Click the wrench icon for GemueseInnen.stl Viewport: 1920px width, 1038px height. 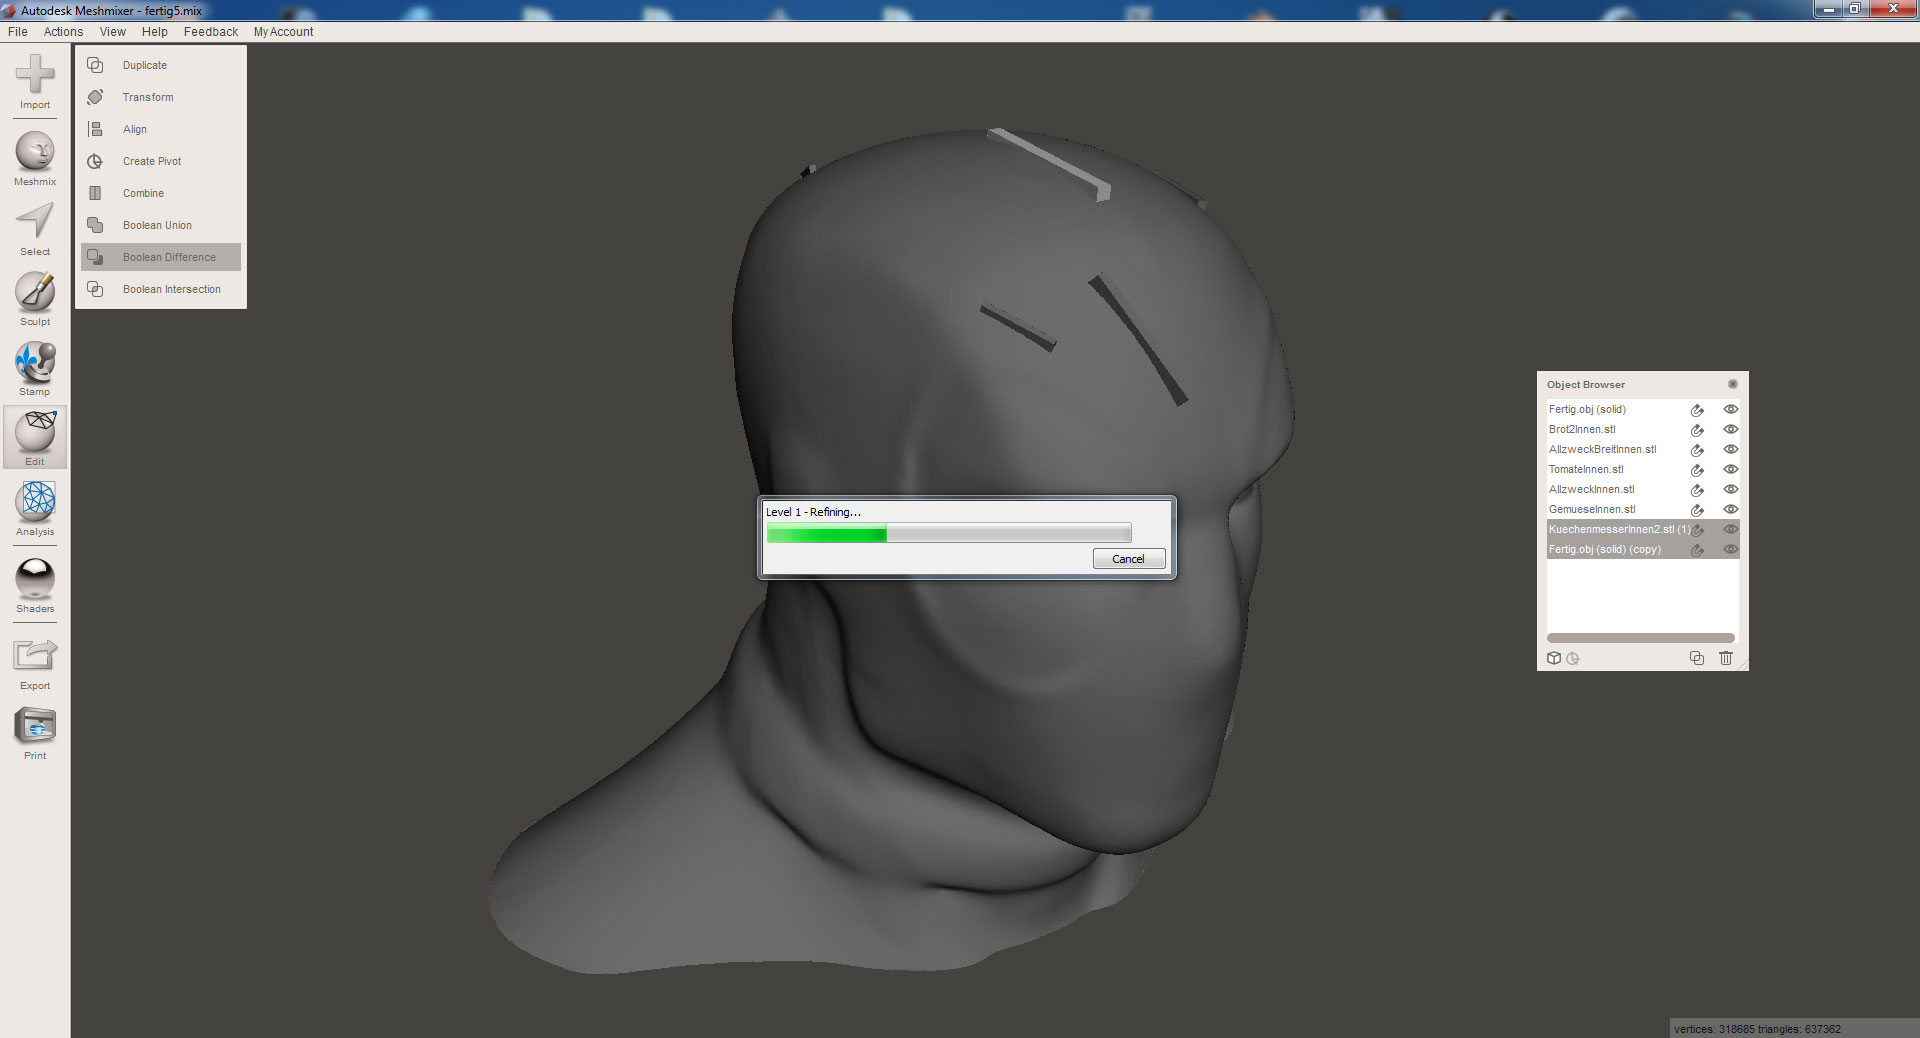pyautogui.click(x=1697, y=510)
